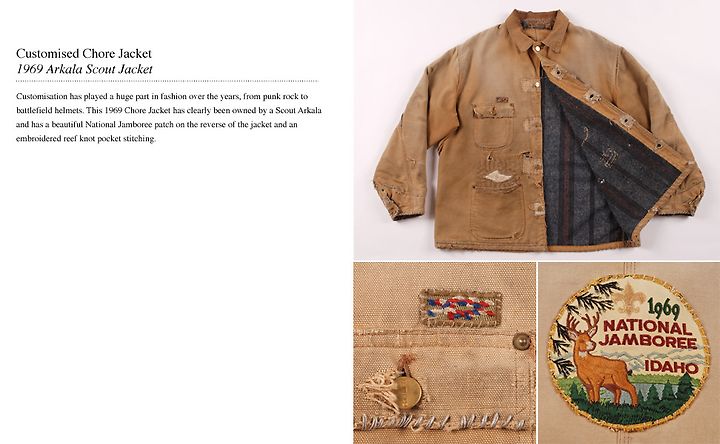Open the main chore jacket photo
This screenshot has width=720, height=444.
pyautogui.click(x=537, y=130)
